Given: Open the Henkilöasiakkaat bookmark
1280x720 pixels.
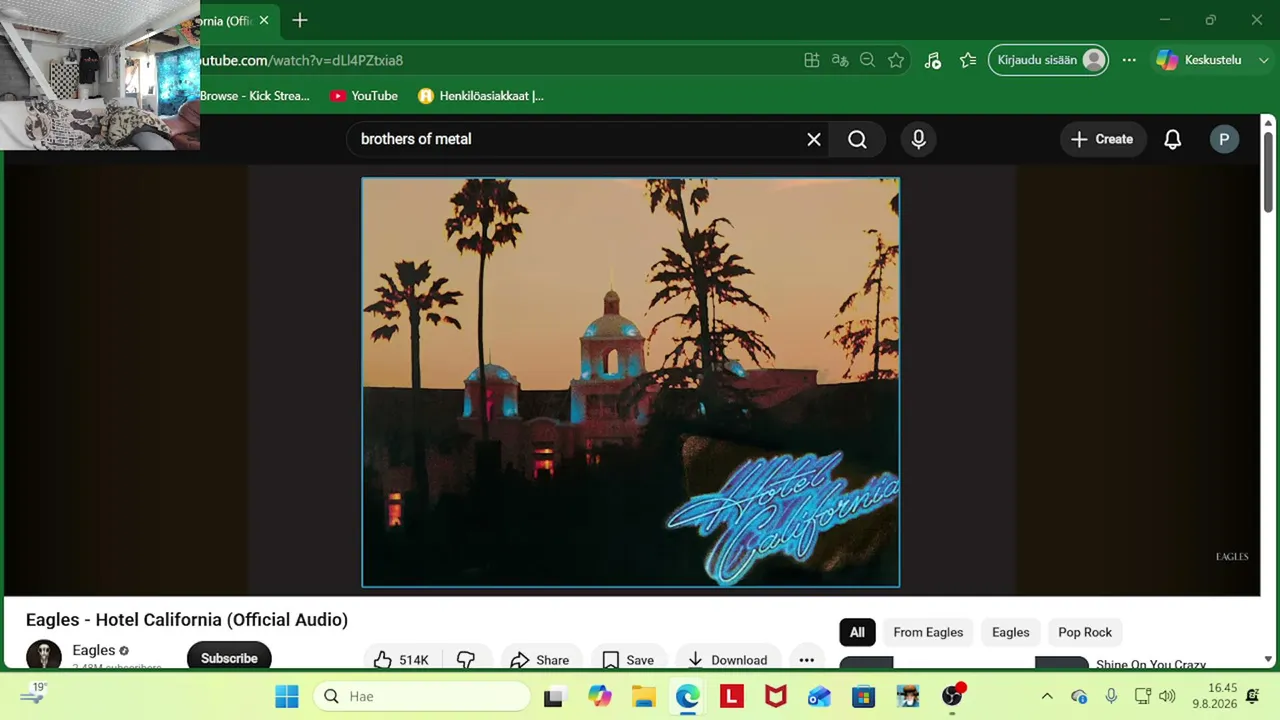Looking at the screenshot, I should point(481,96).
